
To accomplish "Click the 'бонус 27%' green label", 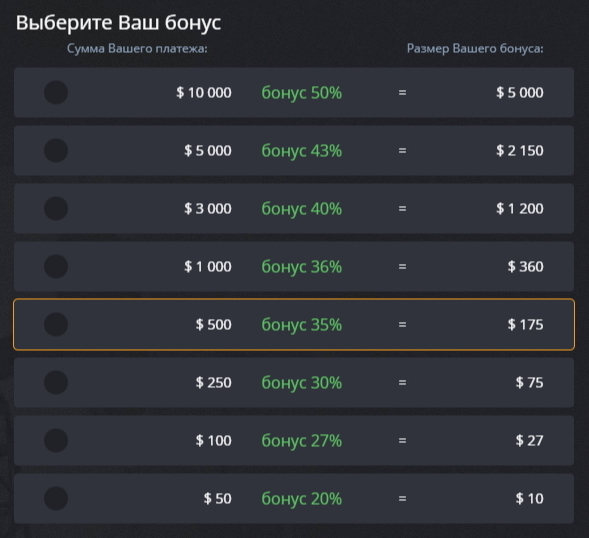I will tap(302, 441).
